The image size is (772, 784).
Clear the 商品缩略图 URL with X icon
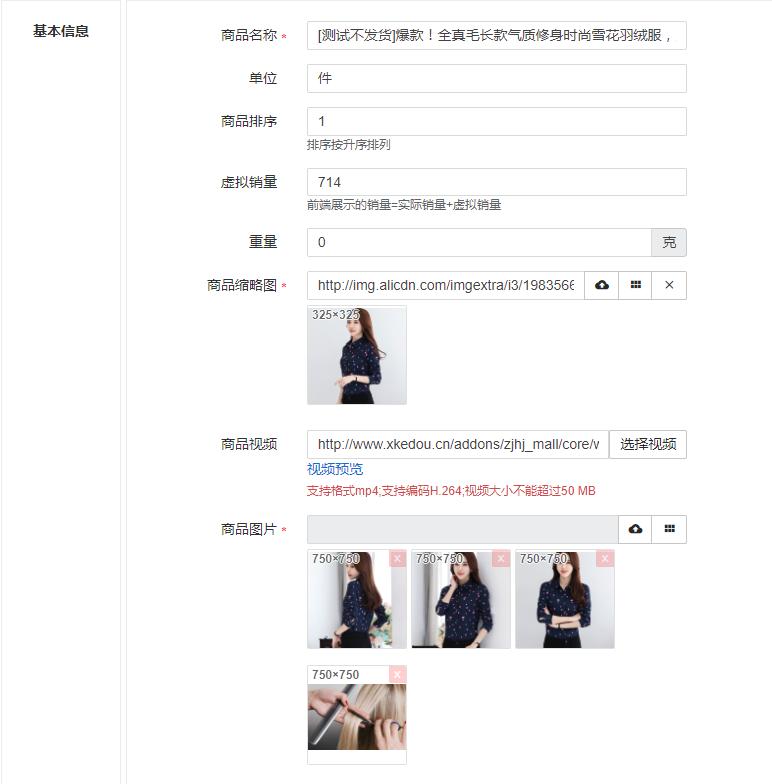(669, 286)
